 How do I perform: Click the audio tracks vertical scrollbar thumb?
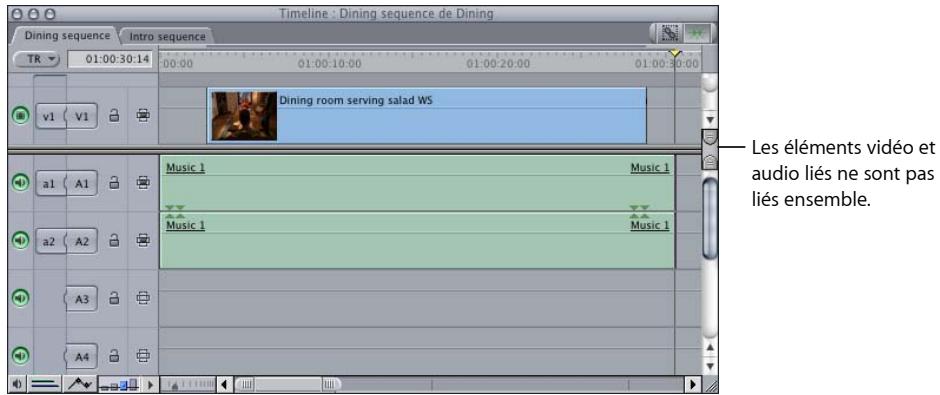pyautogui.click(x=710, y=219)
